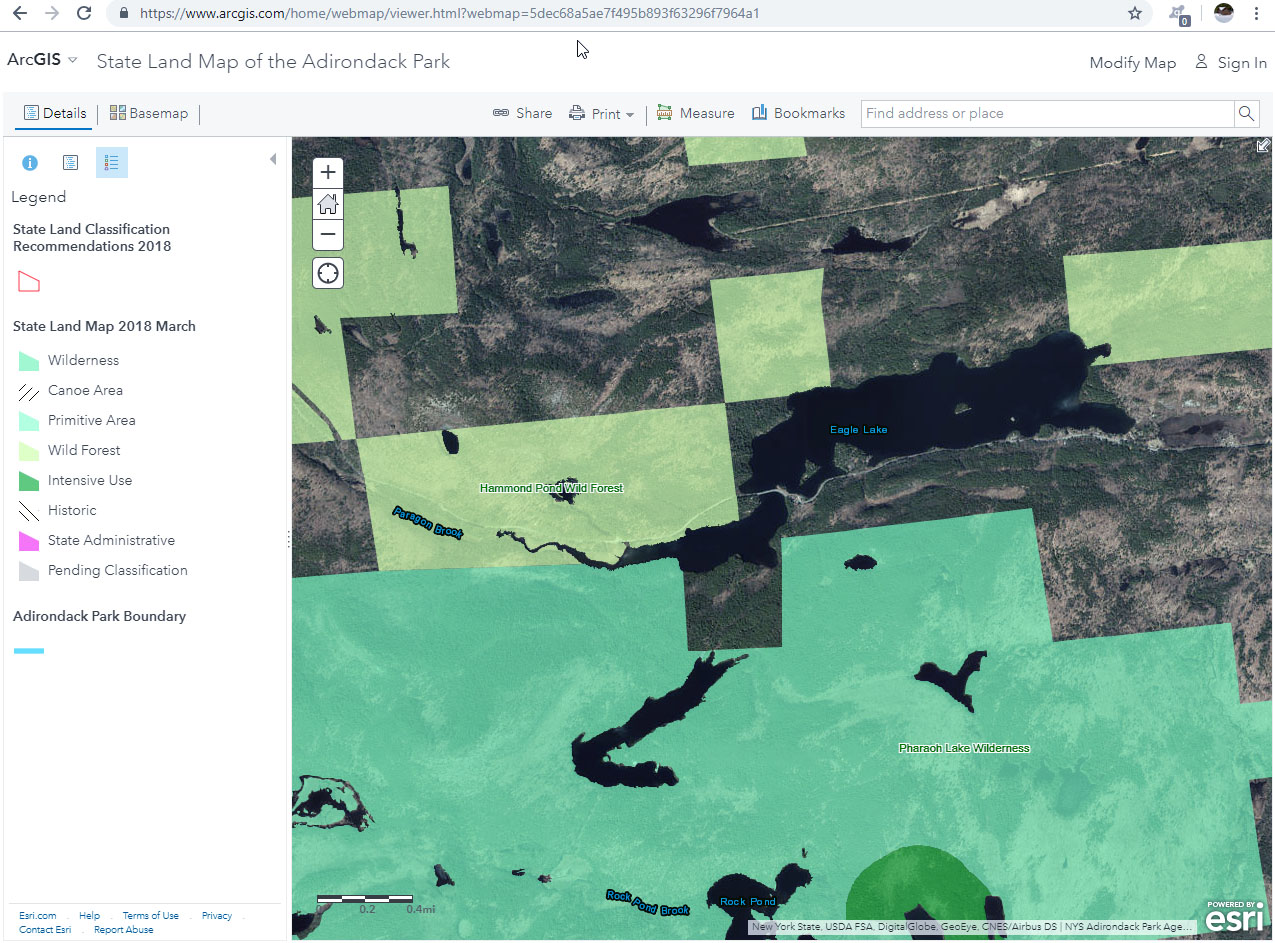Click the Hammond Pond Wild Forest label
Image resolution: width=1275 pixels, height=943 pixels.
coord(551,488)
